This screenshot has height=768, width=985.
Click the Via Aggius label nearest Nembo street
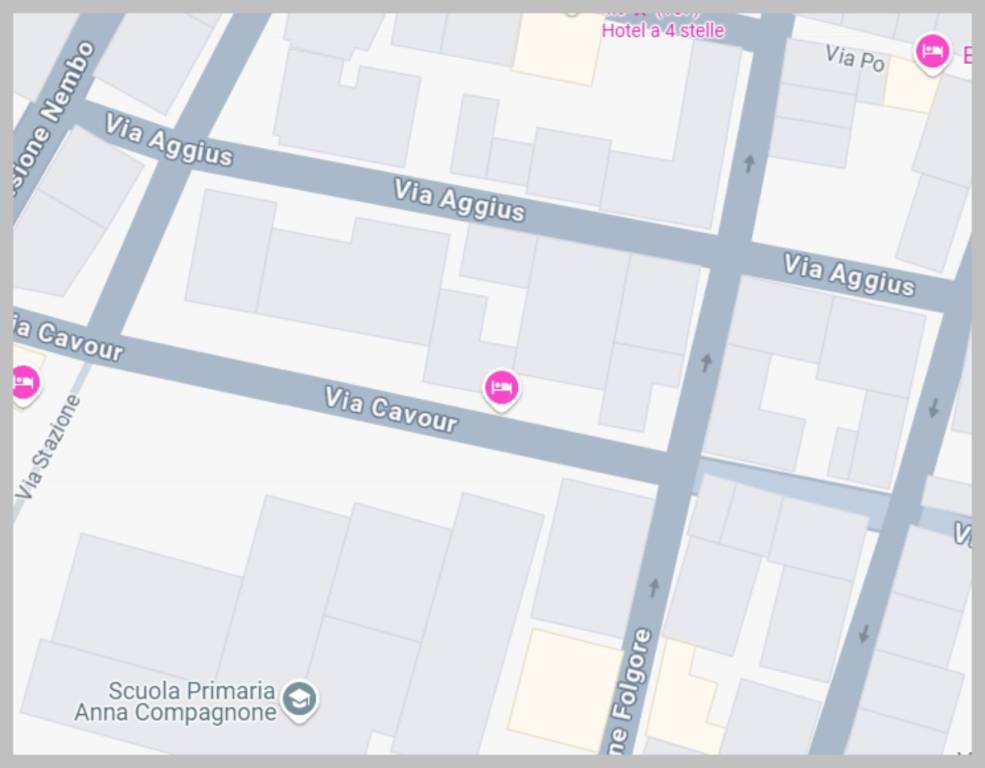168,139
